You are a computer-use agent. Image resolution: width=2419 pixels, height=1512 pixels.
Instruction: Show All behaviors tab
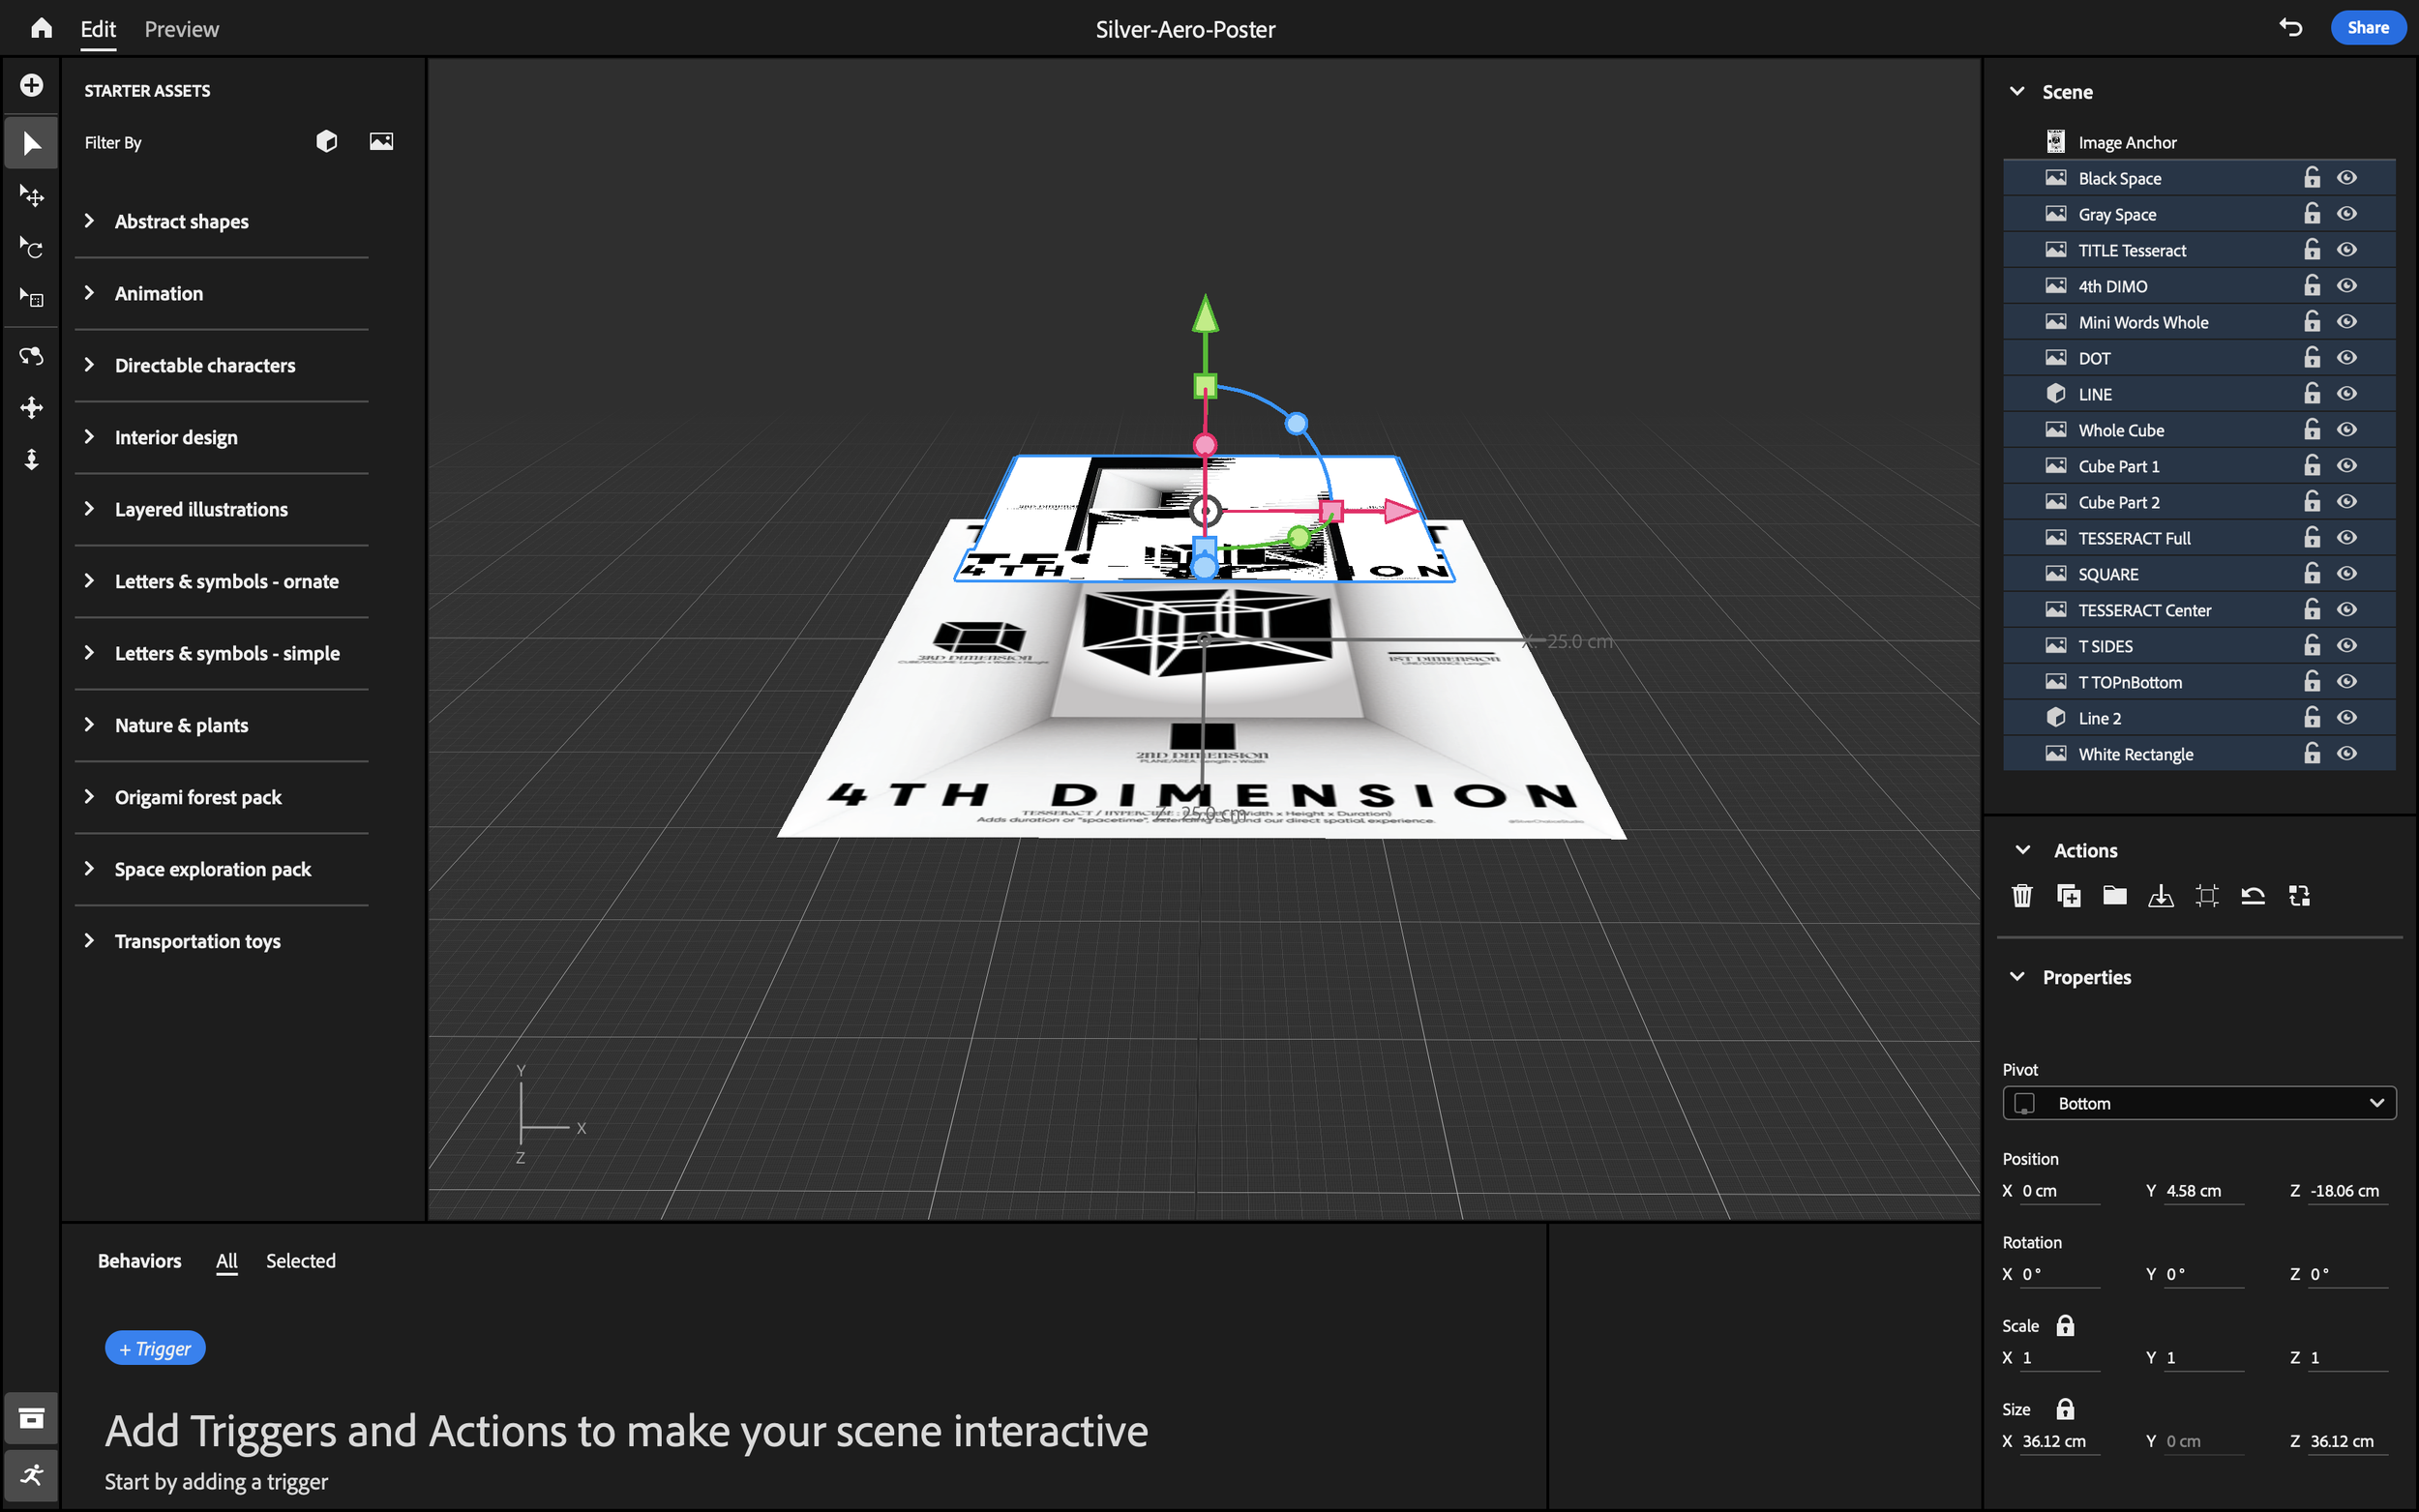pos(227,1261)
